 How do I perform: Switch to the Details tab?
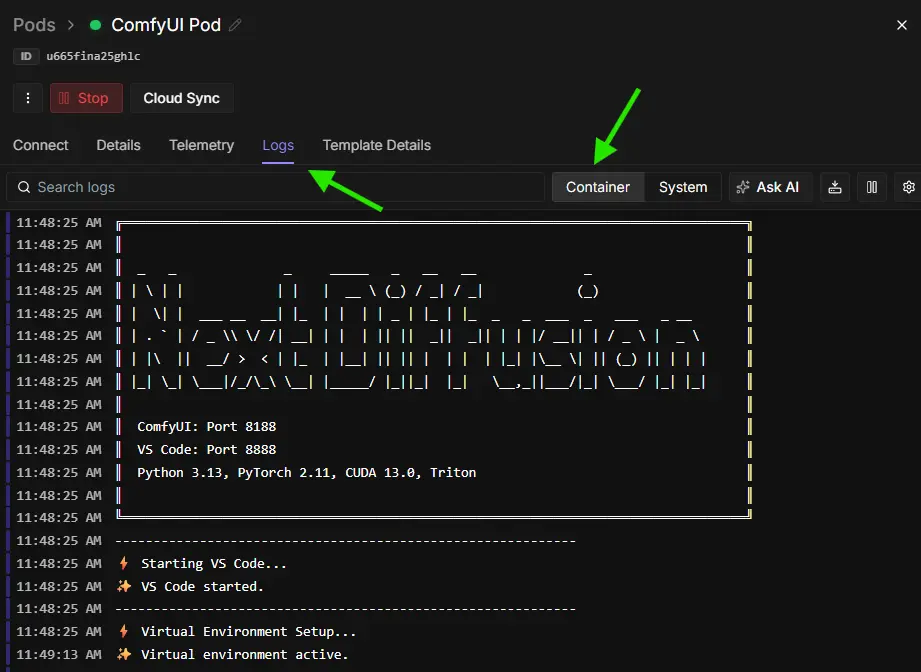119,145
